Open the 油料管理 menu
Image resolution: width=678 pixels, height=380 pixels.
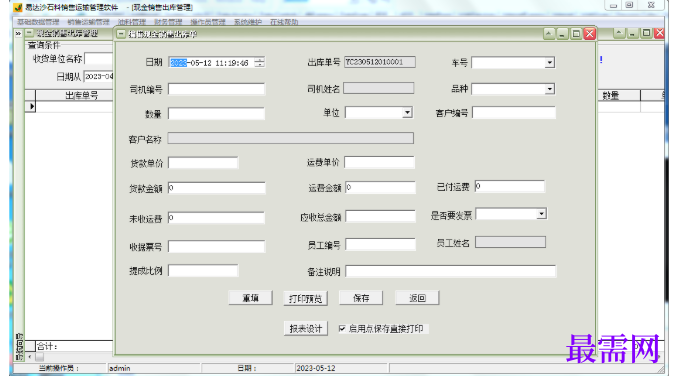[x=131, y=22]
